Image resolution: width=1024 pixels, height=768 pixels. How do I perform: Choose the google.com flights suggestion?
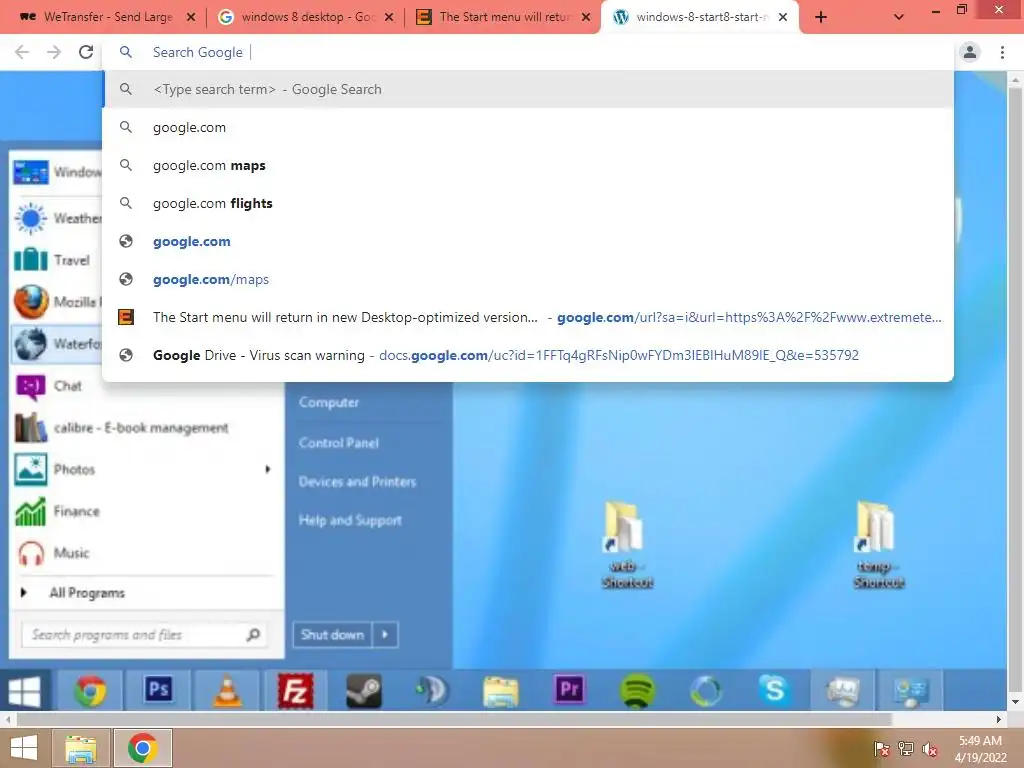pos(528,203)
